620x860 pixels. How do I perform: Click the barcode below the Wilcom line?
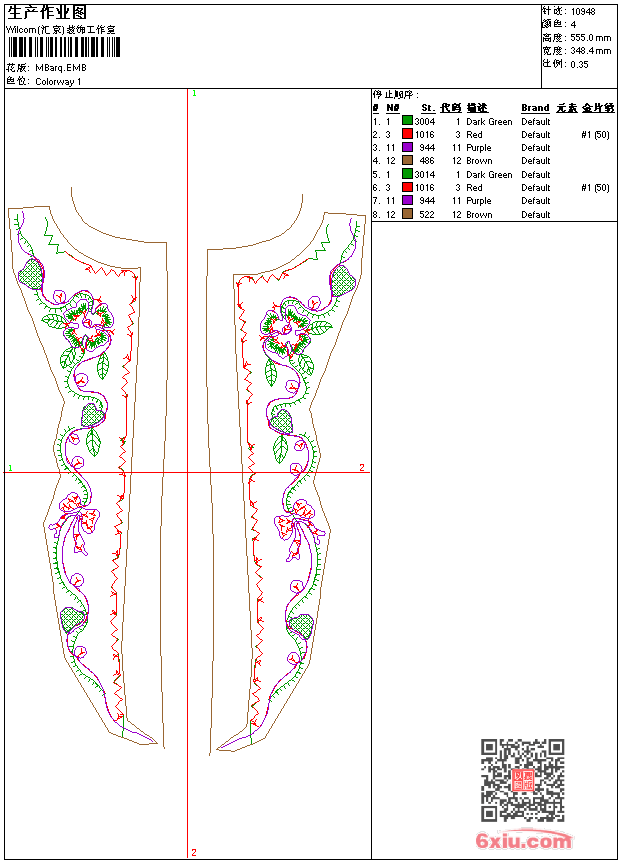(x=63, y=47)
